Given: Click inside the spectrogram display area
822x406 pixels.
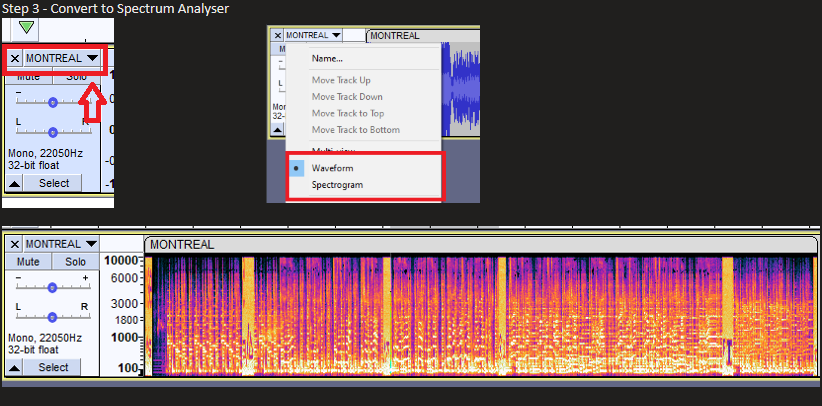Looking at the screenshot, I should click(480, 315).
